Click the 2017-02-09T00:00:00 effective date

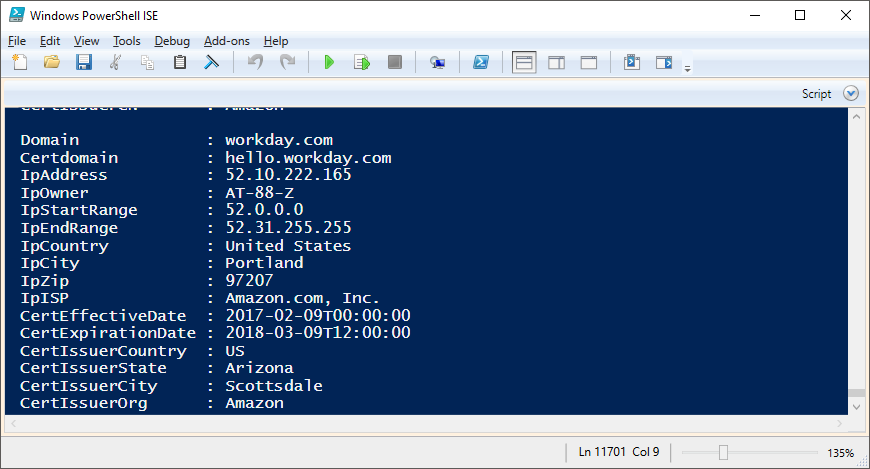pos(318,315)
